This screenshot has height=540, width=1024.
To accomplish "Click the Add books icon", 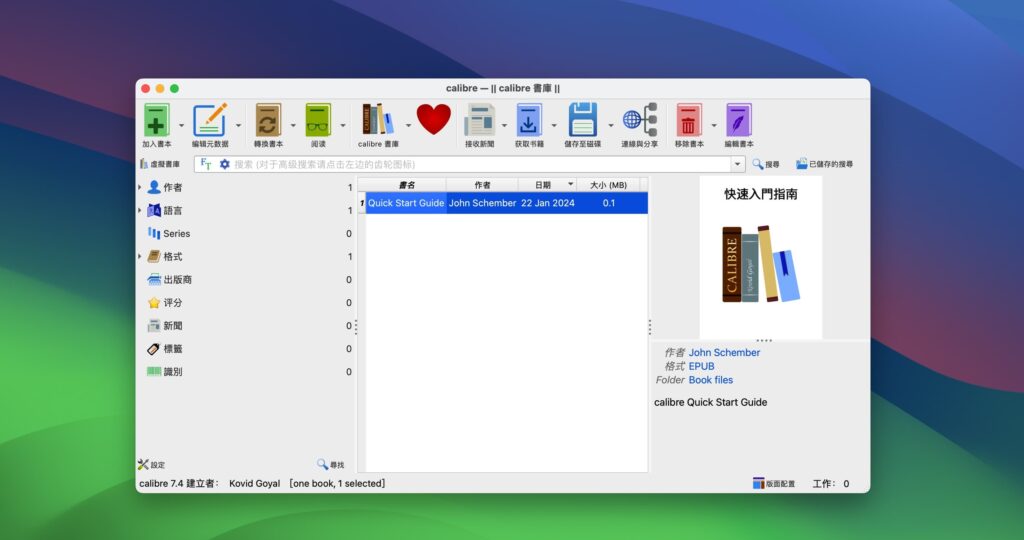I will coord(157,120).
